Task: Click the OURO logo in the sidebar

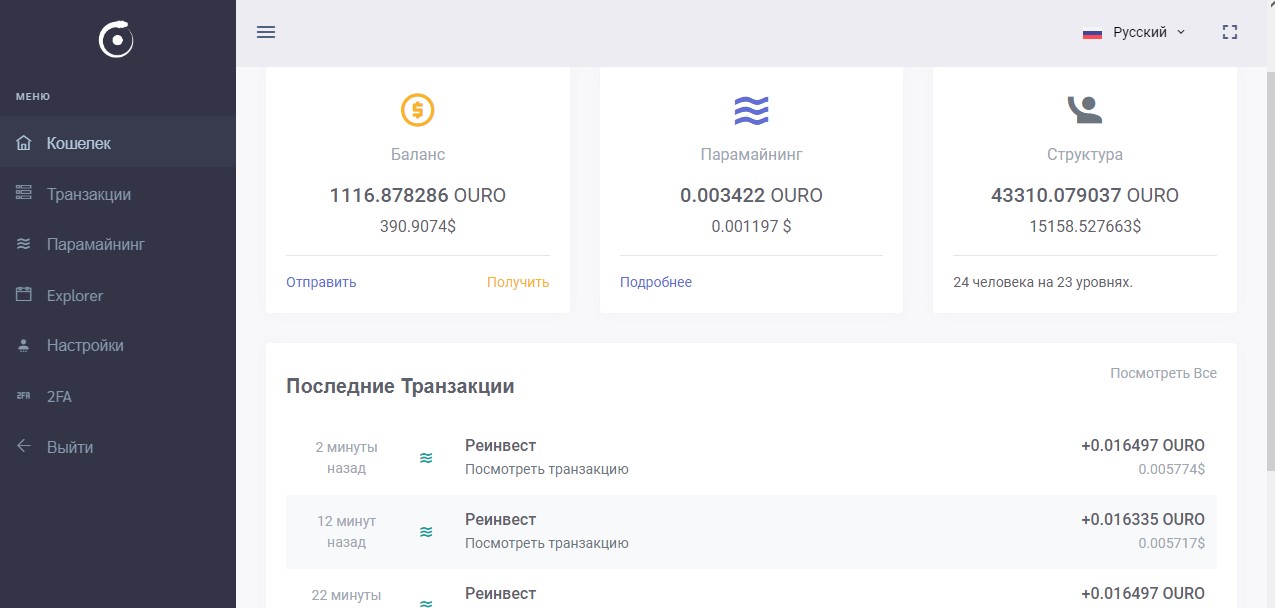Action: click(x=116, y=40)
